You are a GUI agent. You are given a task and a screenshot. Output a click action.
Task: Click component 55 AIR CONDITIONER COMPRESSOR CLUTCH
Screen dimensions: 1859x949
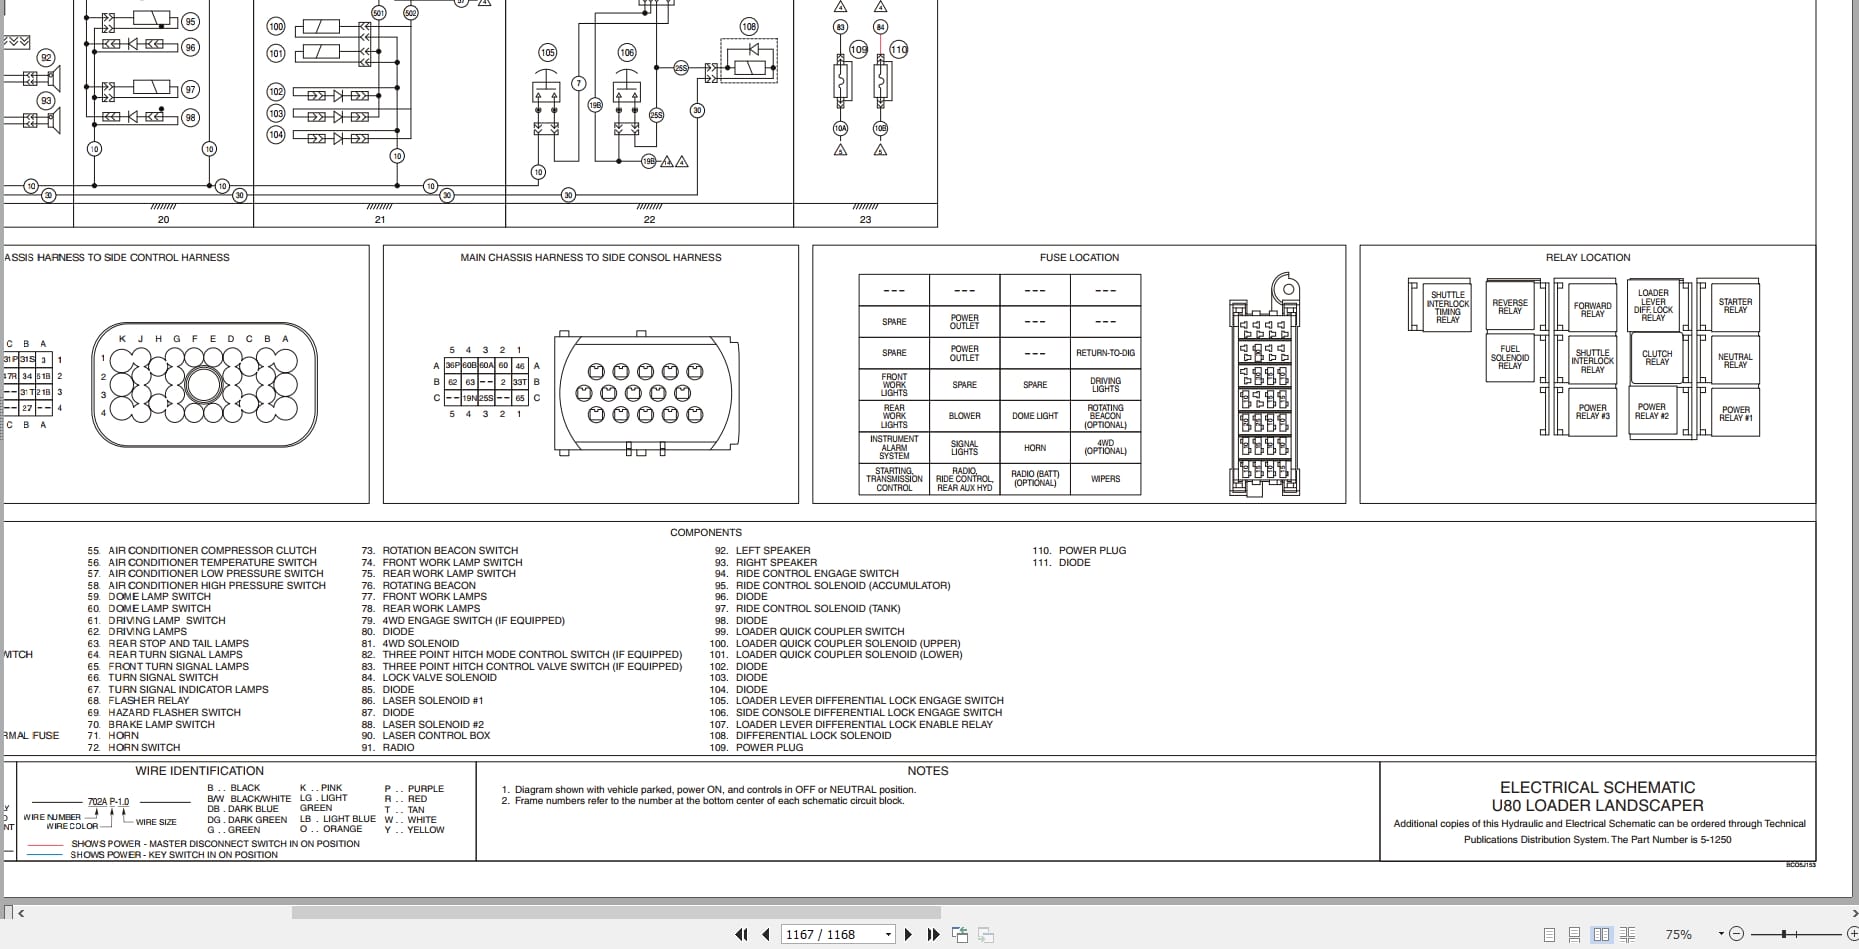click(x=201, y=551)
